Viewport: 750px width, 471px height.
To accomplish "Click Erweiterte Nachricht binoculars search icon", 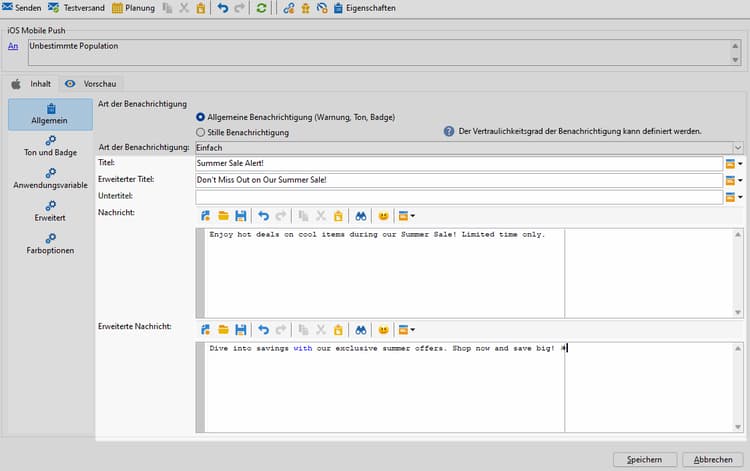I will point(361,330).
